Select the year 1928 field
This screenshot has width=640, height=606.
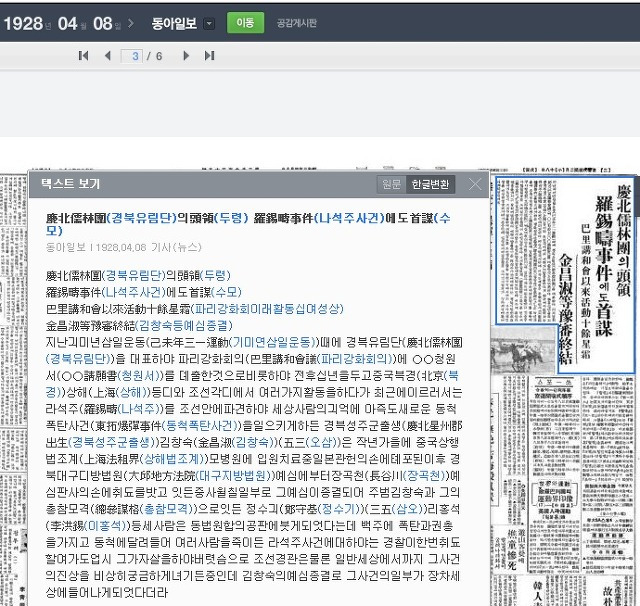pyautogui.click(x=24, y=24)
